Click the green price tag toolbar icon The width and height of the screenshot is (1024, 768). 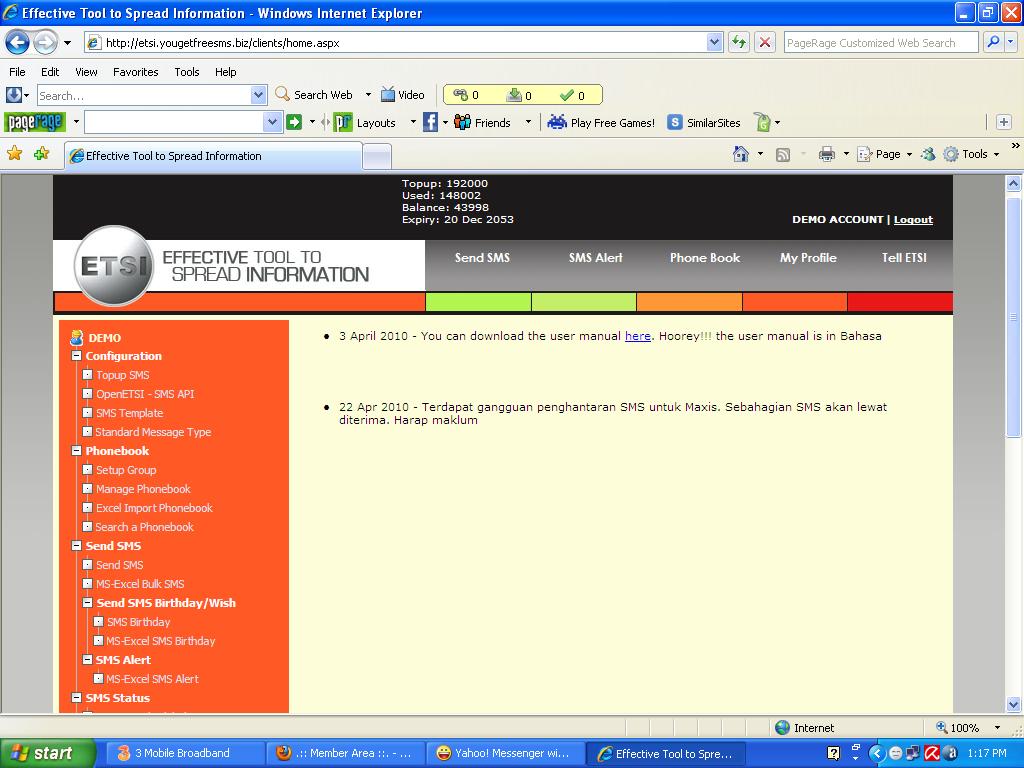point(763,122)
